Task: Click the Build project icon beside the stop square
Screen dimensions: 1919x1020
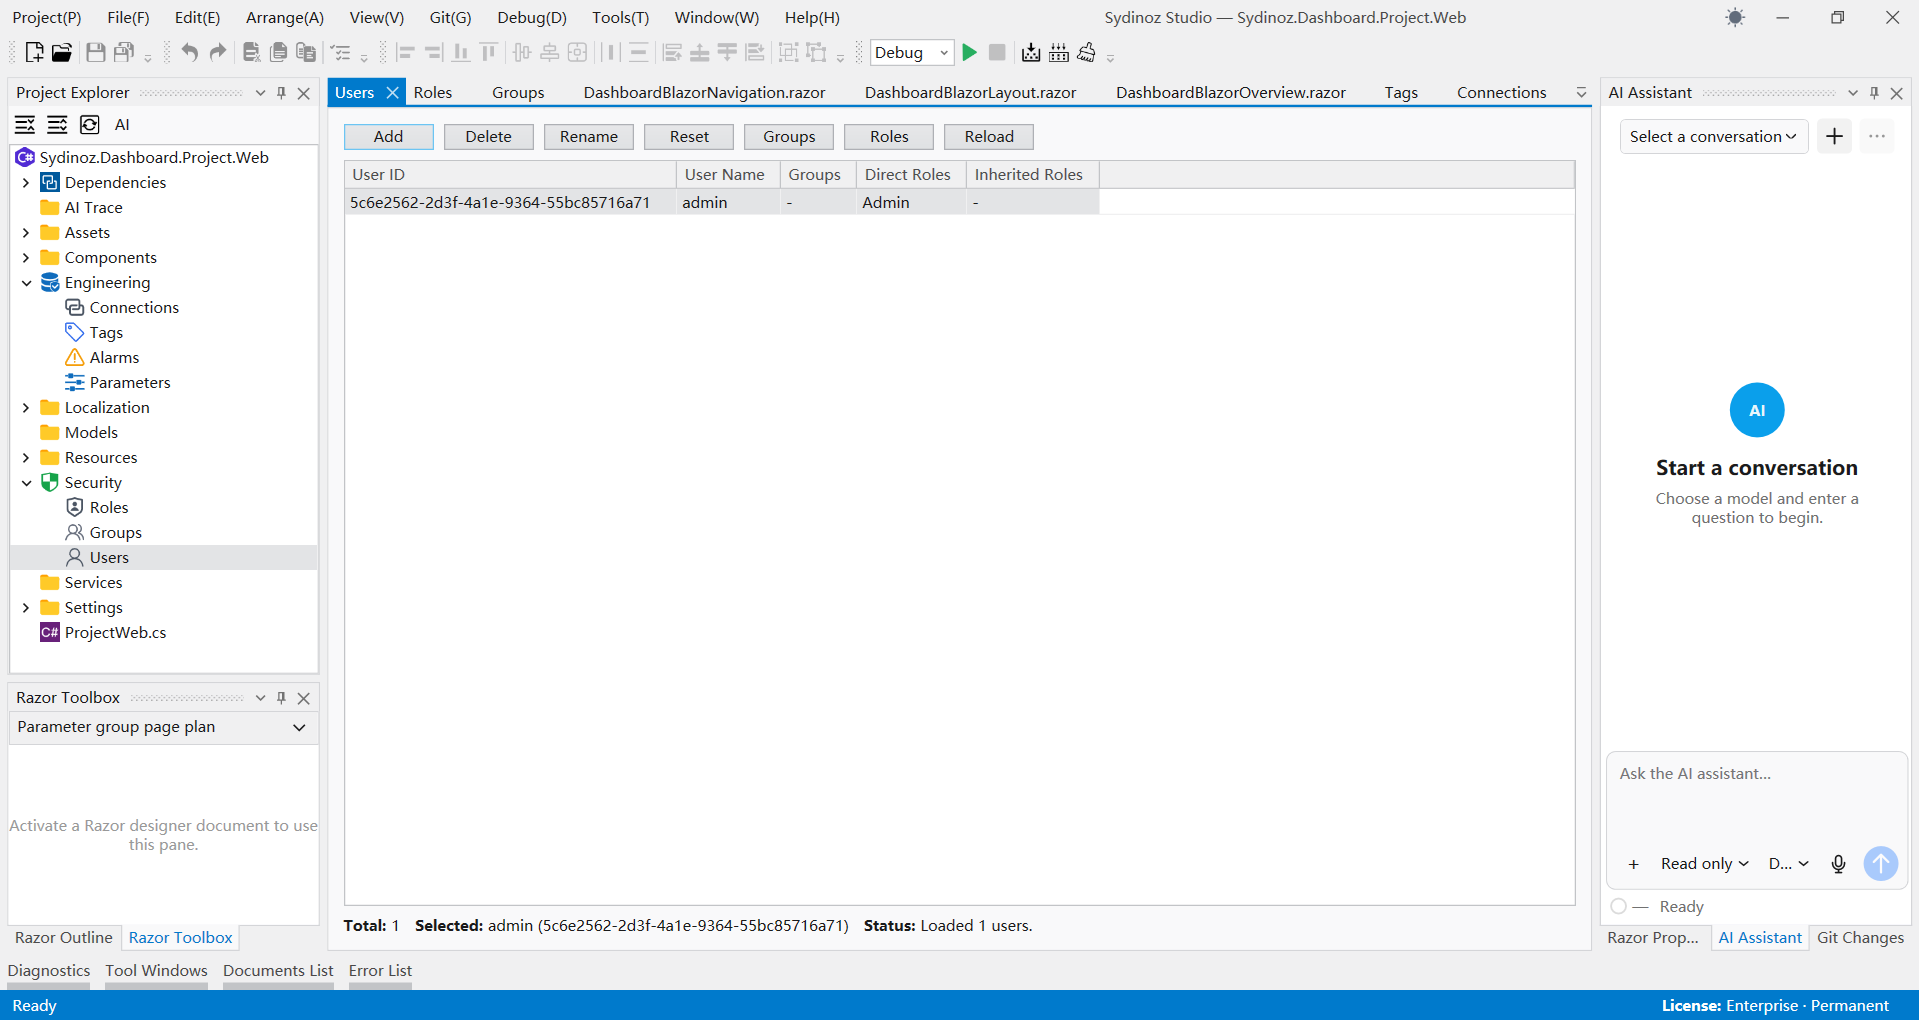Action: point(1031,53)
